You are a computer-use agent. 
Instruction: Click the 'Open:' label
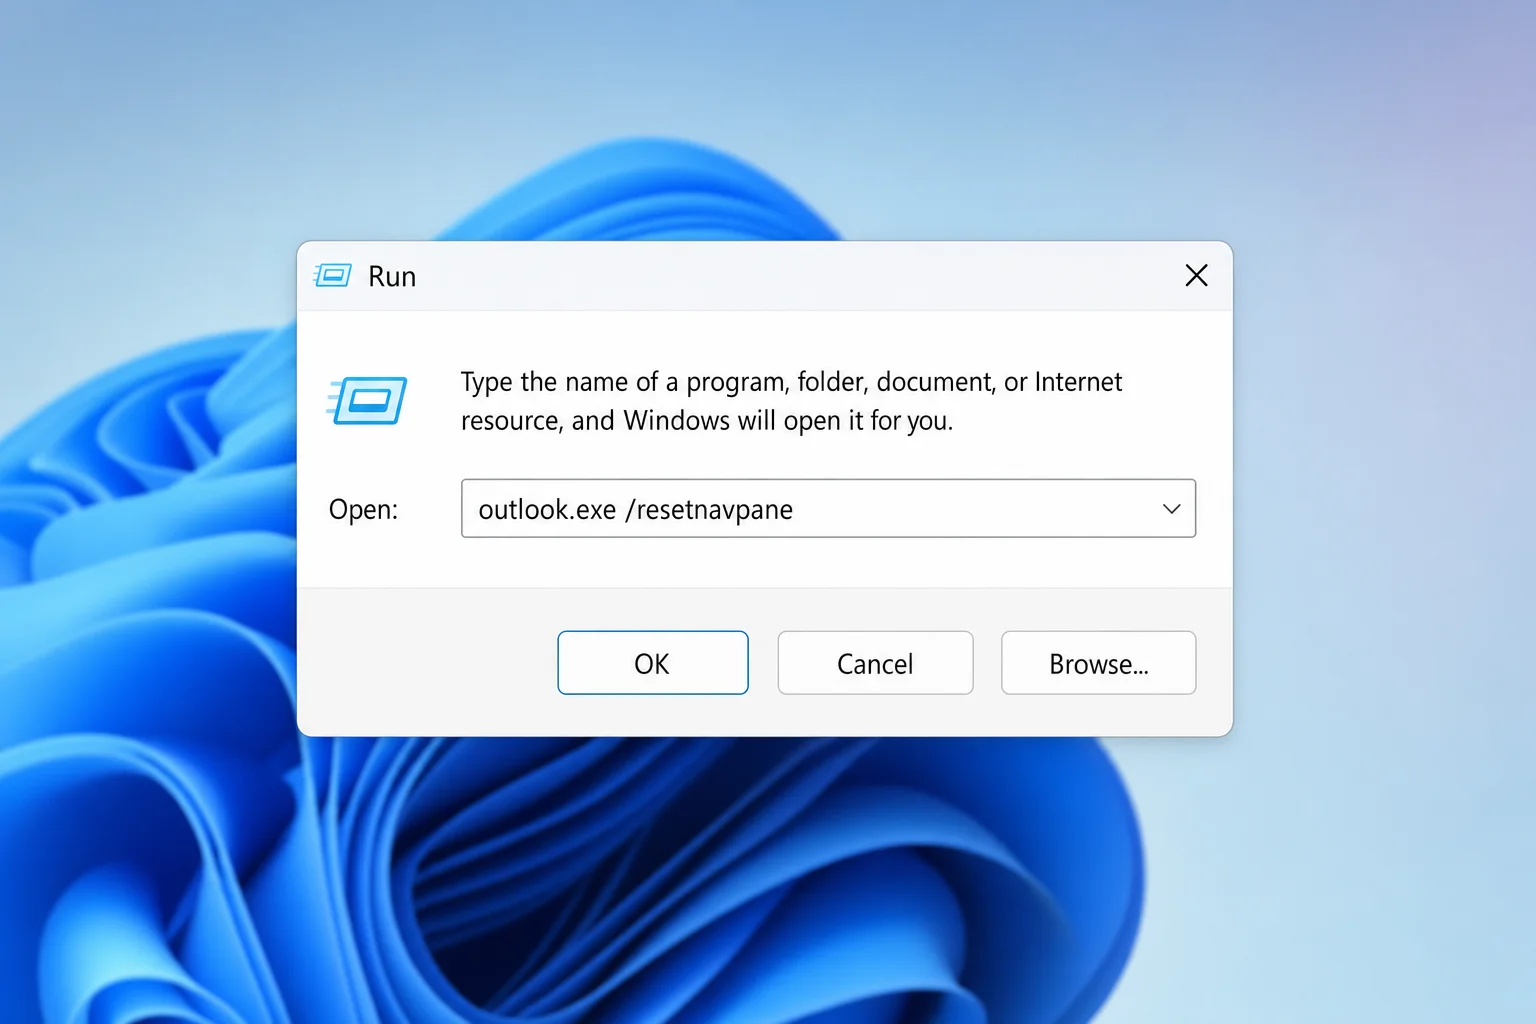click(x=363, y=510)
